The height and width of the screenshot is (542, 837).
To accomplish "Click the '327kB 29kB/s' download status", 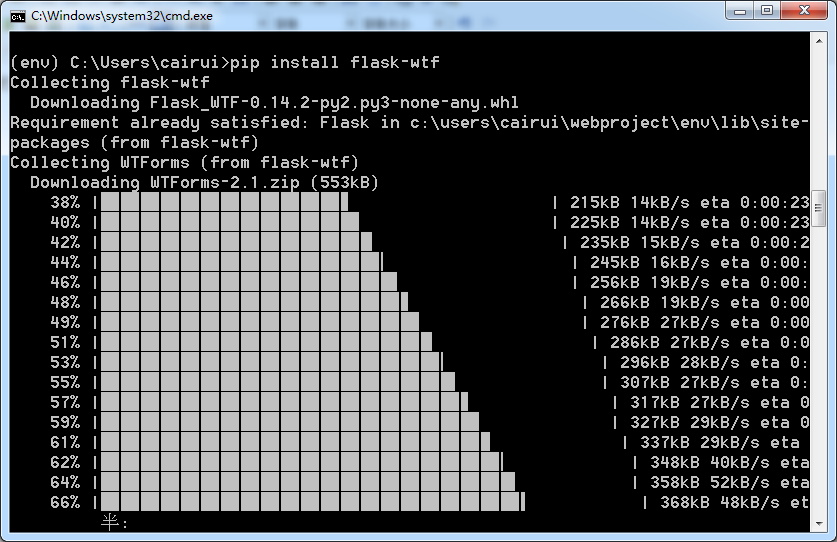I will pyautogui.click(x=690, y=423).
